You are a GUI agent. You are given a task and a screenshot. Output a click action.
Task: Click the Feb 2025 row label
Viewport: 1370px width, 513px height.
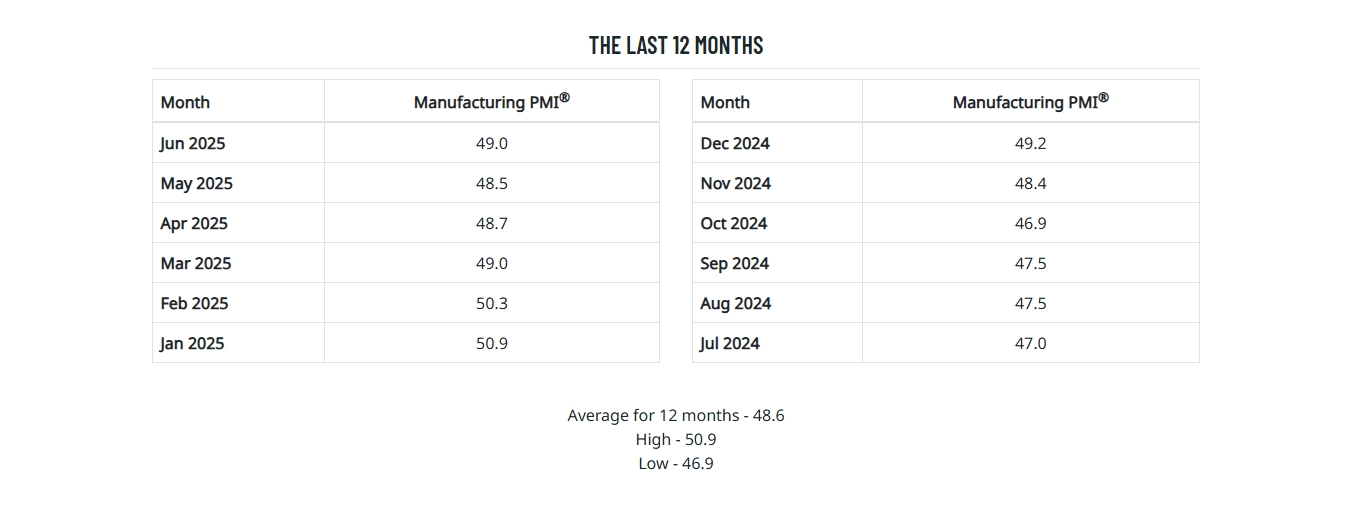coord(194,303)
